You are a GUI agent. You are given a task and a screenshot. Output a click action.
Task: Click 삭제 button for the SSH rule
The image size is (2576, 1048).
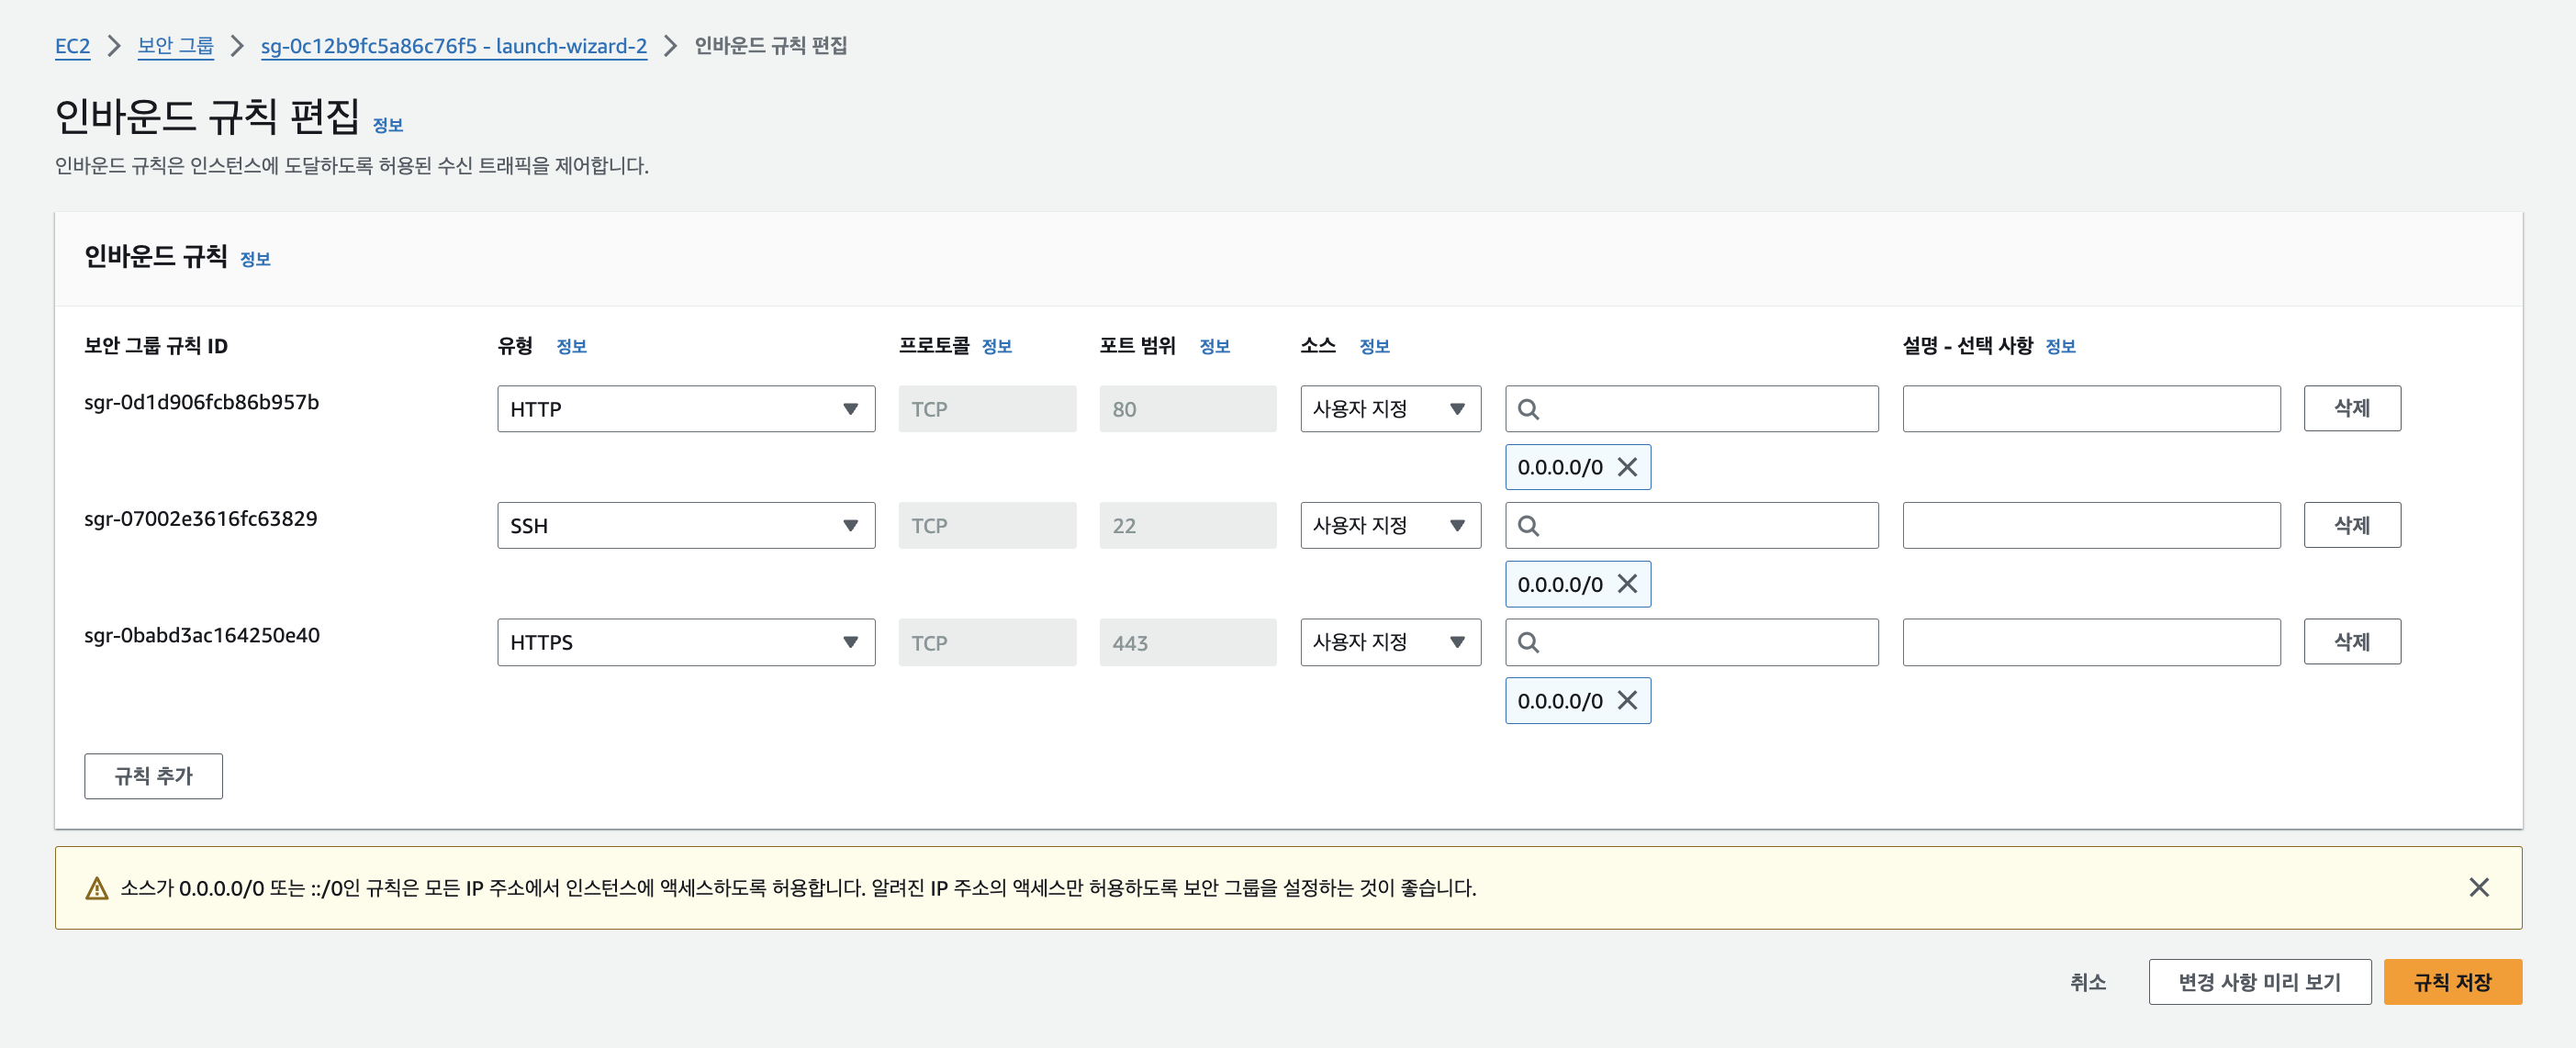pyautogui.click(x=2351, y=526)
